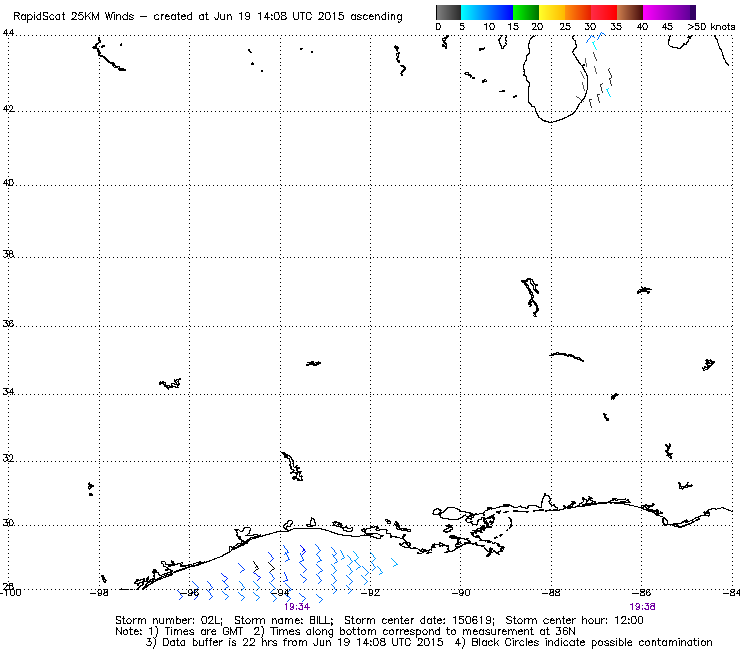Click the dark purple >50 knots segment
The width and height of the screenshot is (740, 650).
pyautogui.click(x=692, y=12)
